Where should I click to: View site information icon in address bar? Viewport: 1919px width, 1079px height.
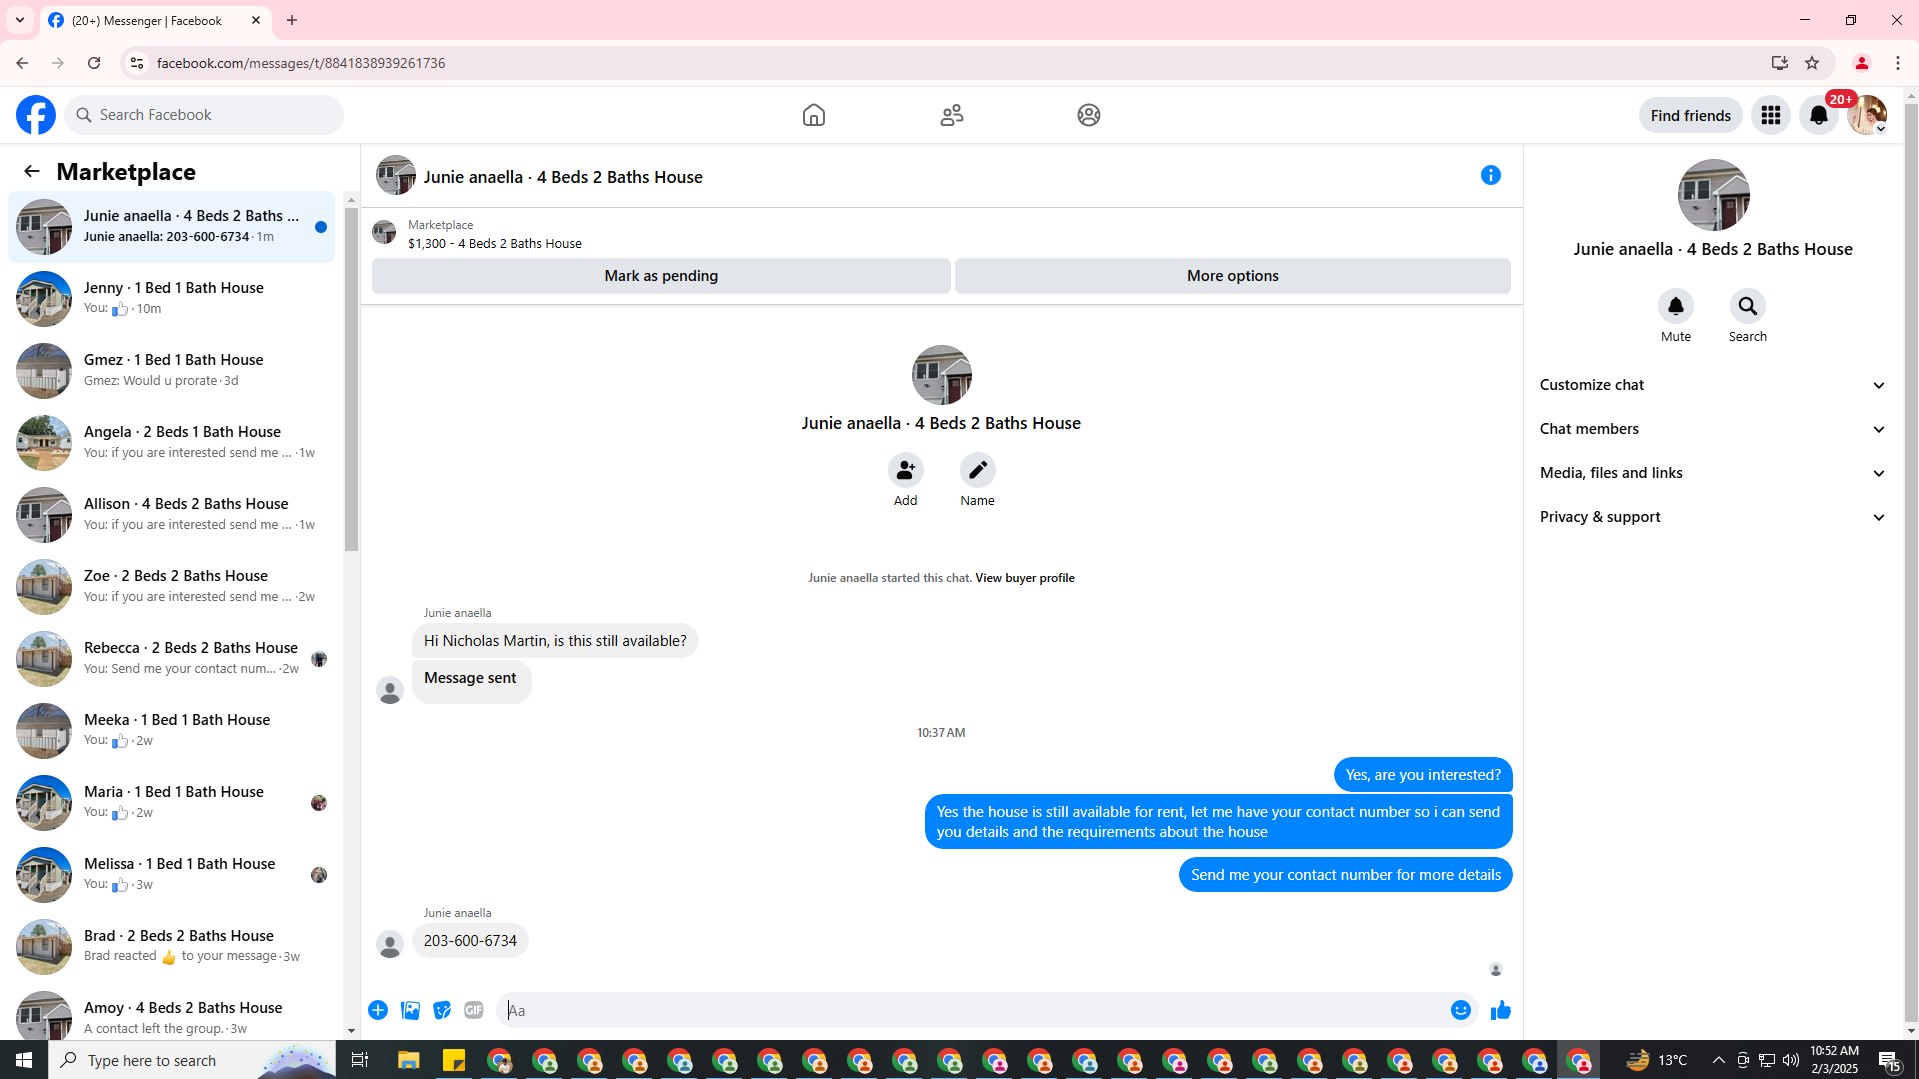137,63
